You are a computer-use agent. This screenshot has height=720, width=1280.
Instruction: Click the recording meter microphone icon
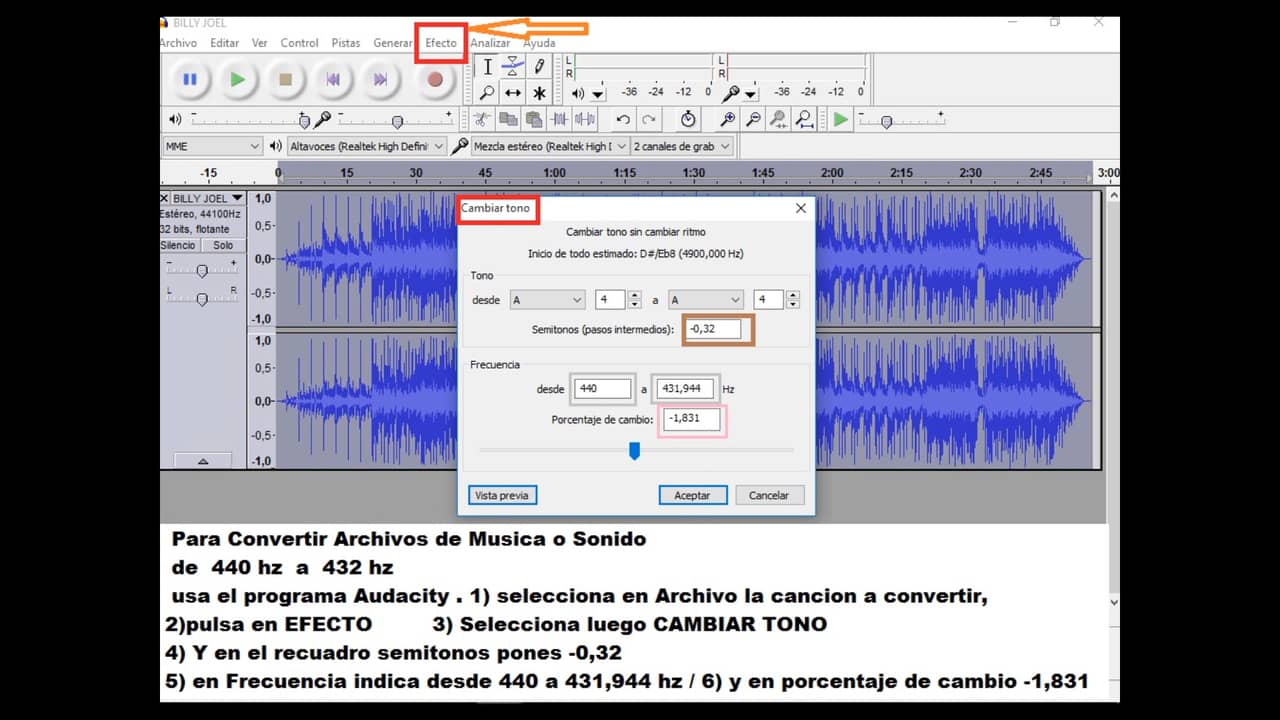click(731, 93)
